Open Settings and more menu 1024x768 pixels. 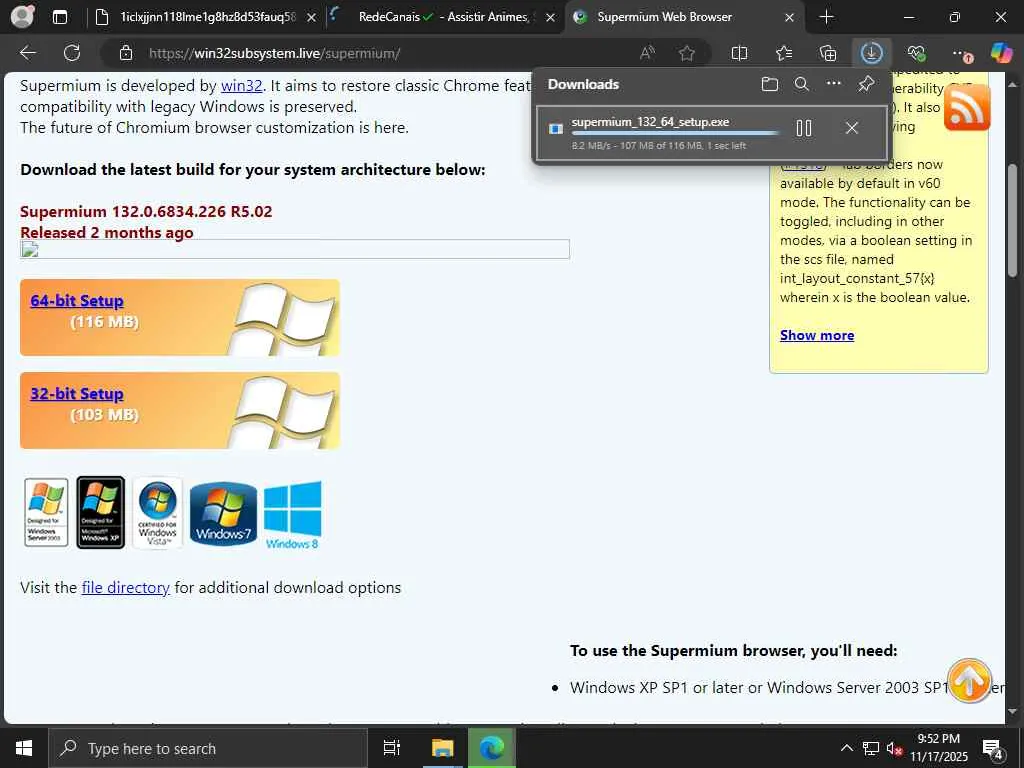(960, 53)
